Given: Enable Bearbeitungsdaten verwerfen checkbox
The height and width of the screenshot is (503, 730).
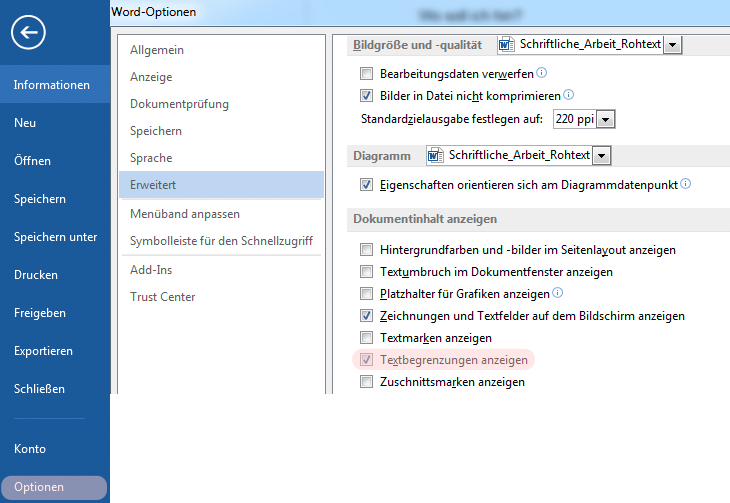Looking at the screenshot, I should [x=367, y=74].
